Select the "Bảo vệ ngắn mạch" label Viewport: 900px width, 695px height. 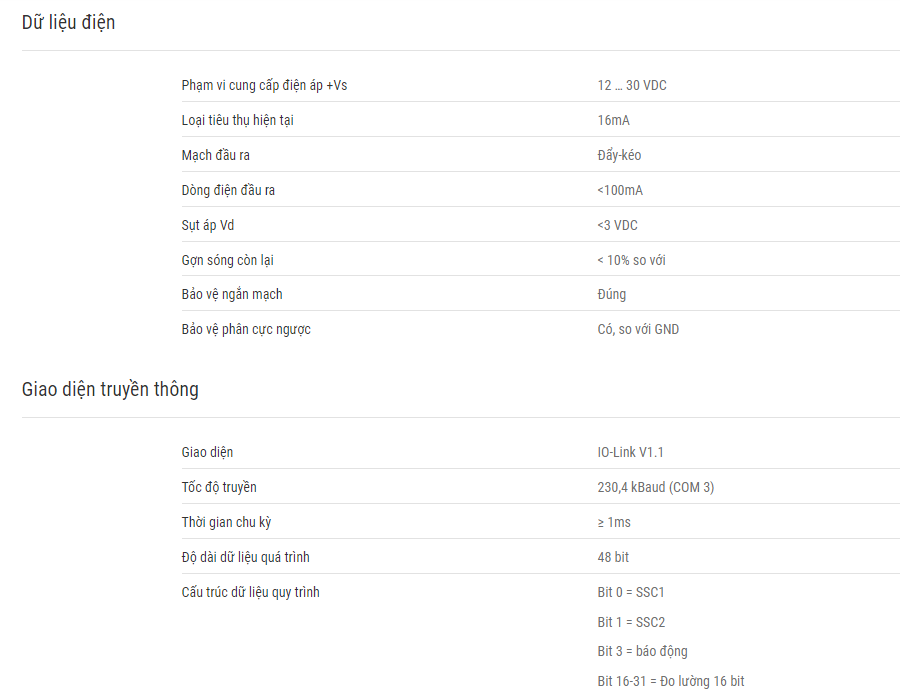pyautogui.click(x=232, y=294)
